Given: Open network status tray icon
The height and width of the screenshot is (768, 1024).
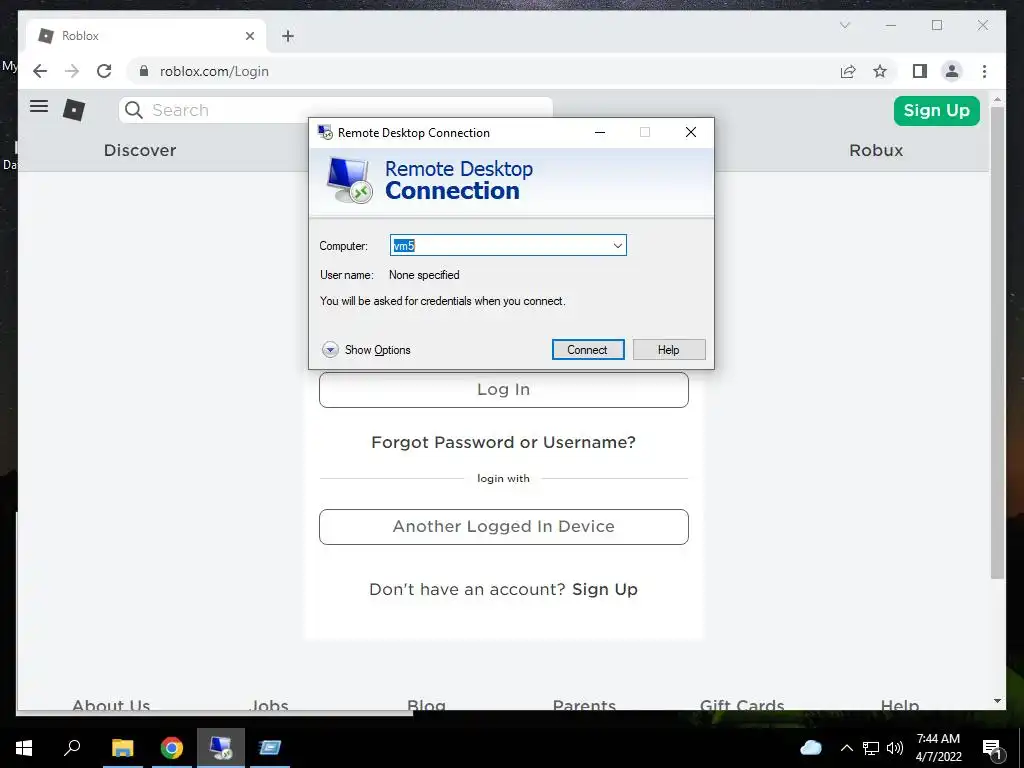Looking at the screenshot, I should (871, 748).
